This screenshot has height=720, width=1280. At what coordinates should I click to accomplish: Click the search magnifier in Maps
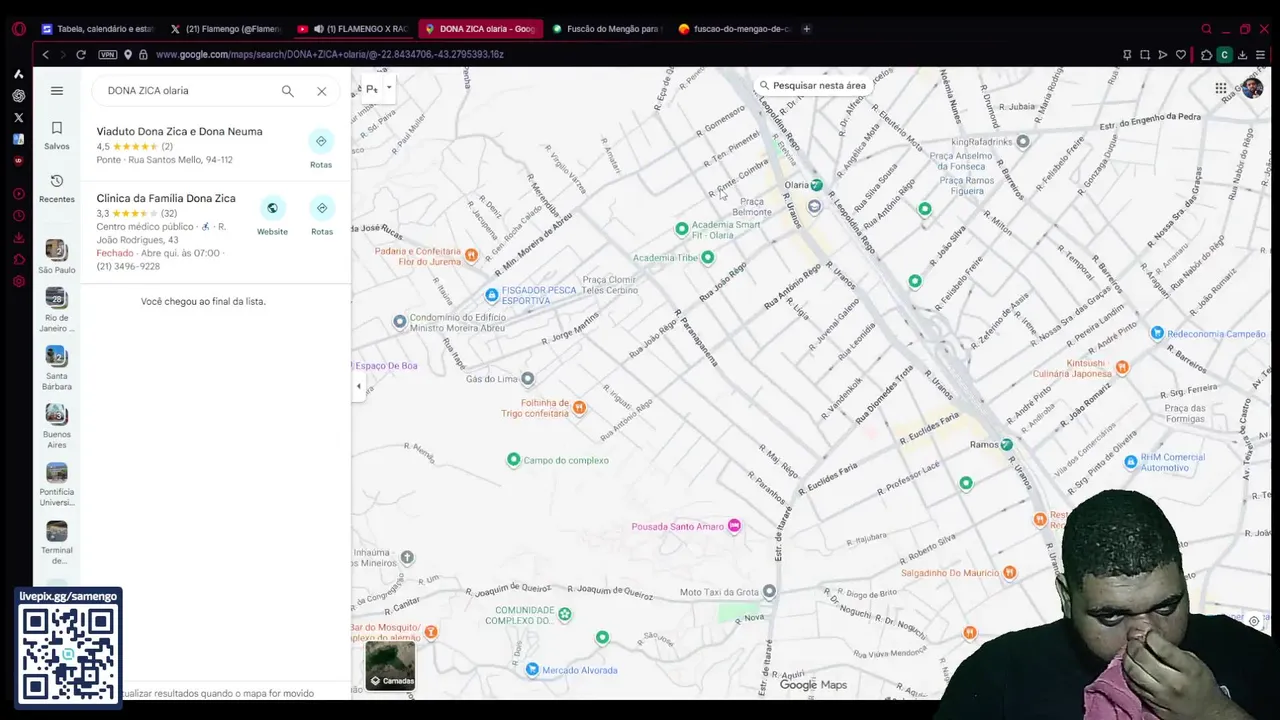(288, 91)
